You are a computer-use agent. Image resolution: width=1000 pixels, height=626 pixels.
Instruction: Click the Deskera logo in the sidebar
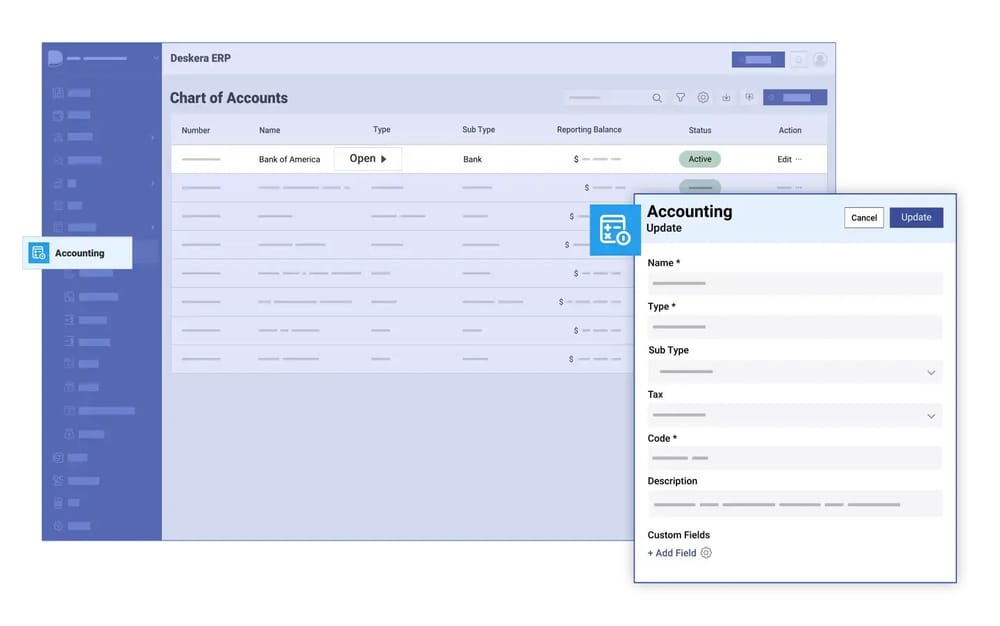[x=55, y=57]
